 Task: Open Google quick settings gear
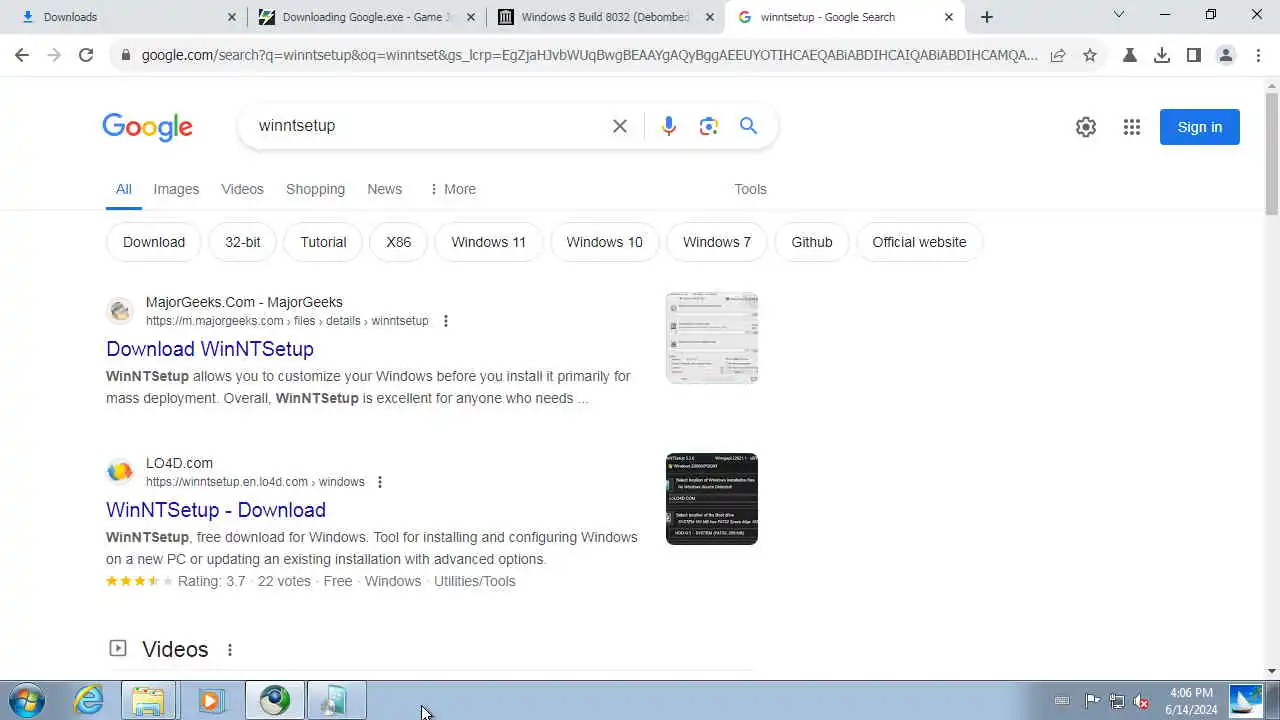click(x=1086, y=127)
